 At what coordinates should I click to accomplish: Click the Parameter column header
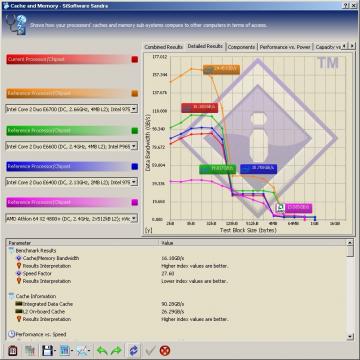click(82, 243)
